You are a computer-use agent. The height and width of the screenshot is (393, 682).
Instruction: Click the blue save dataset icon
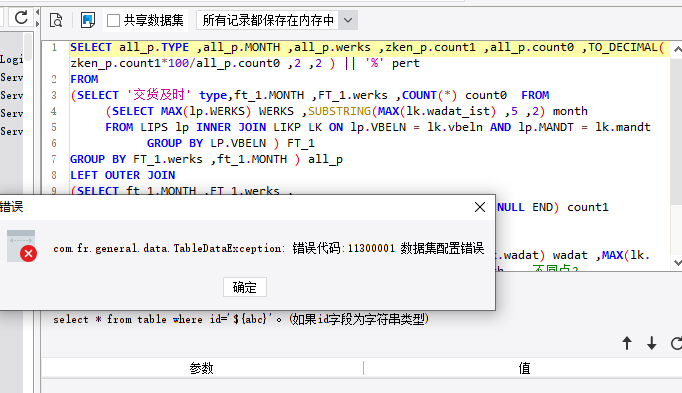[x=88, y=20]
